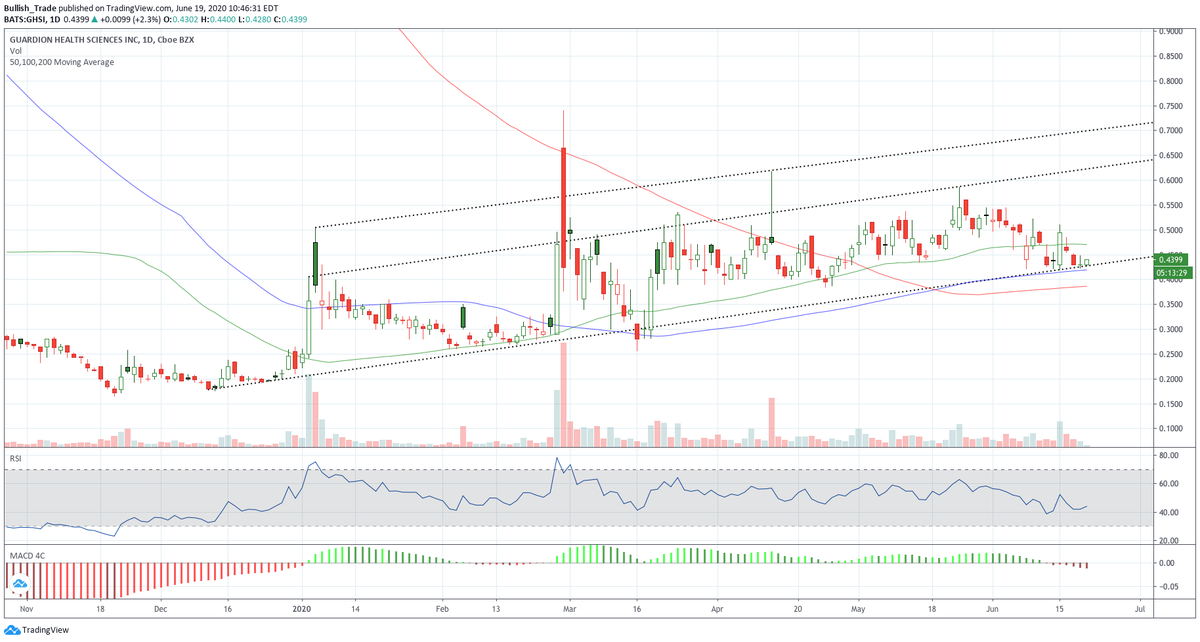Click the -0.05 MACD scale value
The height and width of the screenshot is (642, 1200).
coord(1167,587)
